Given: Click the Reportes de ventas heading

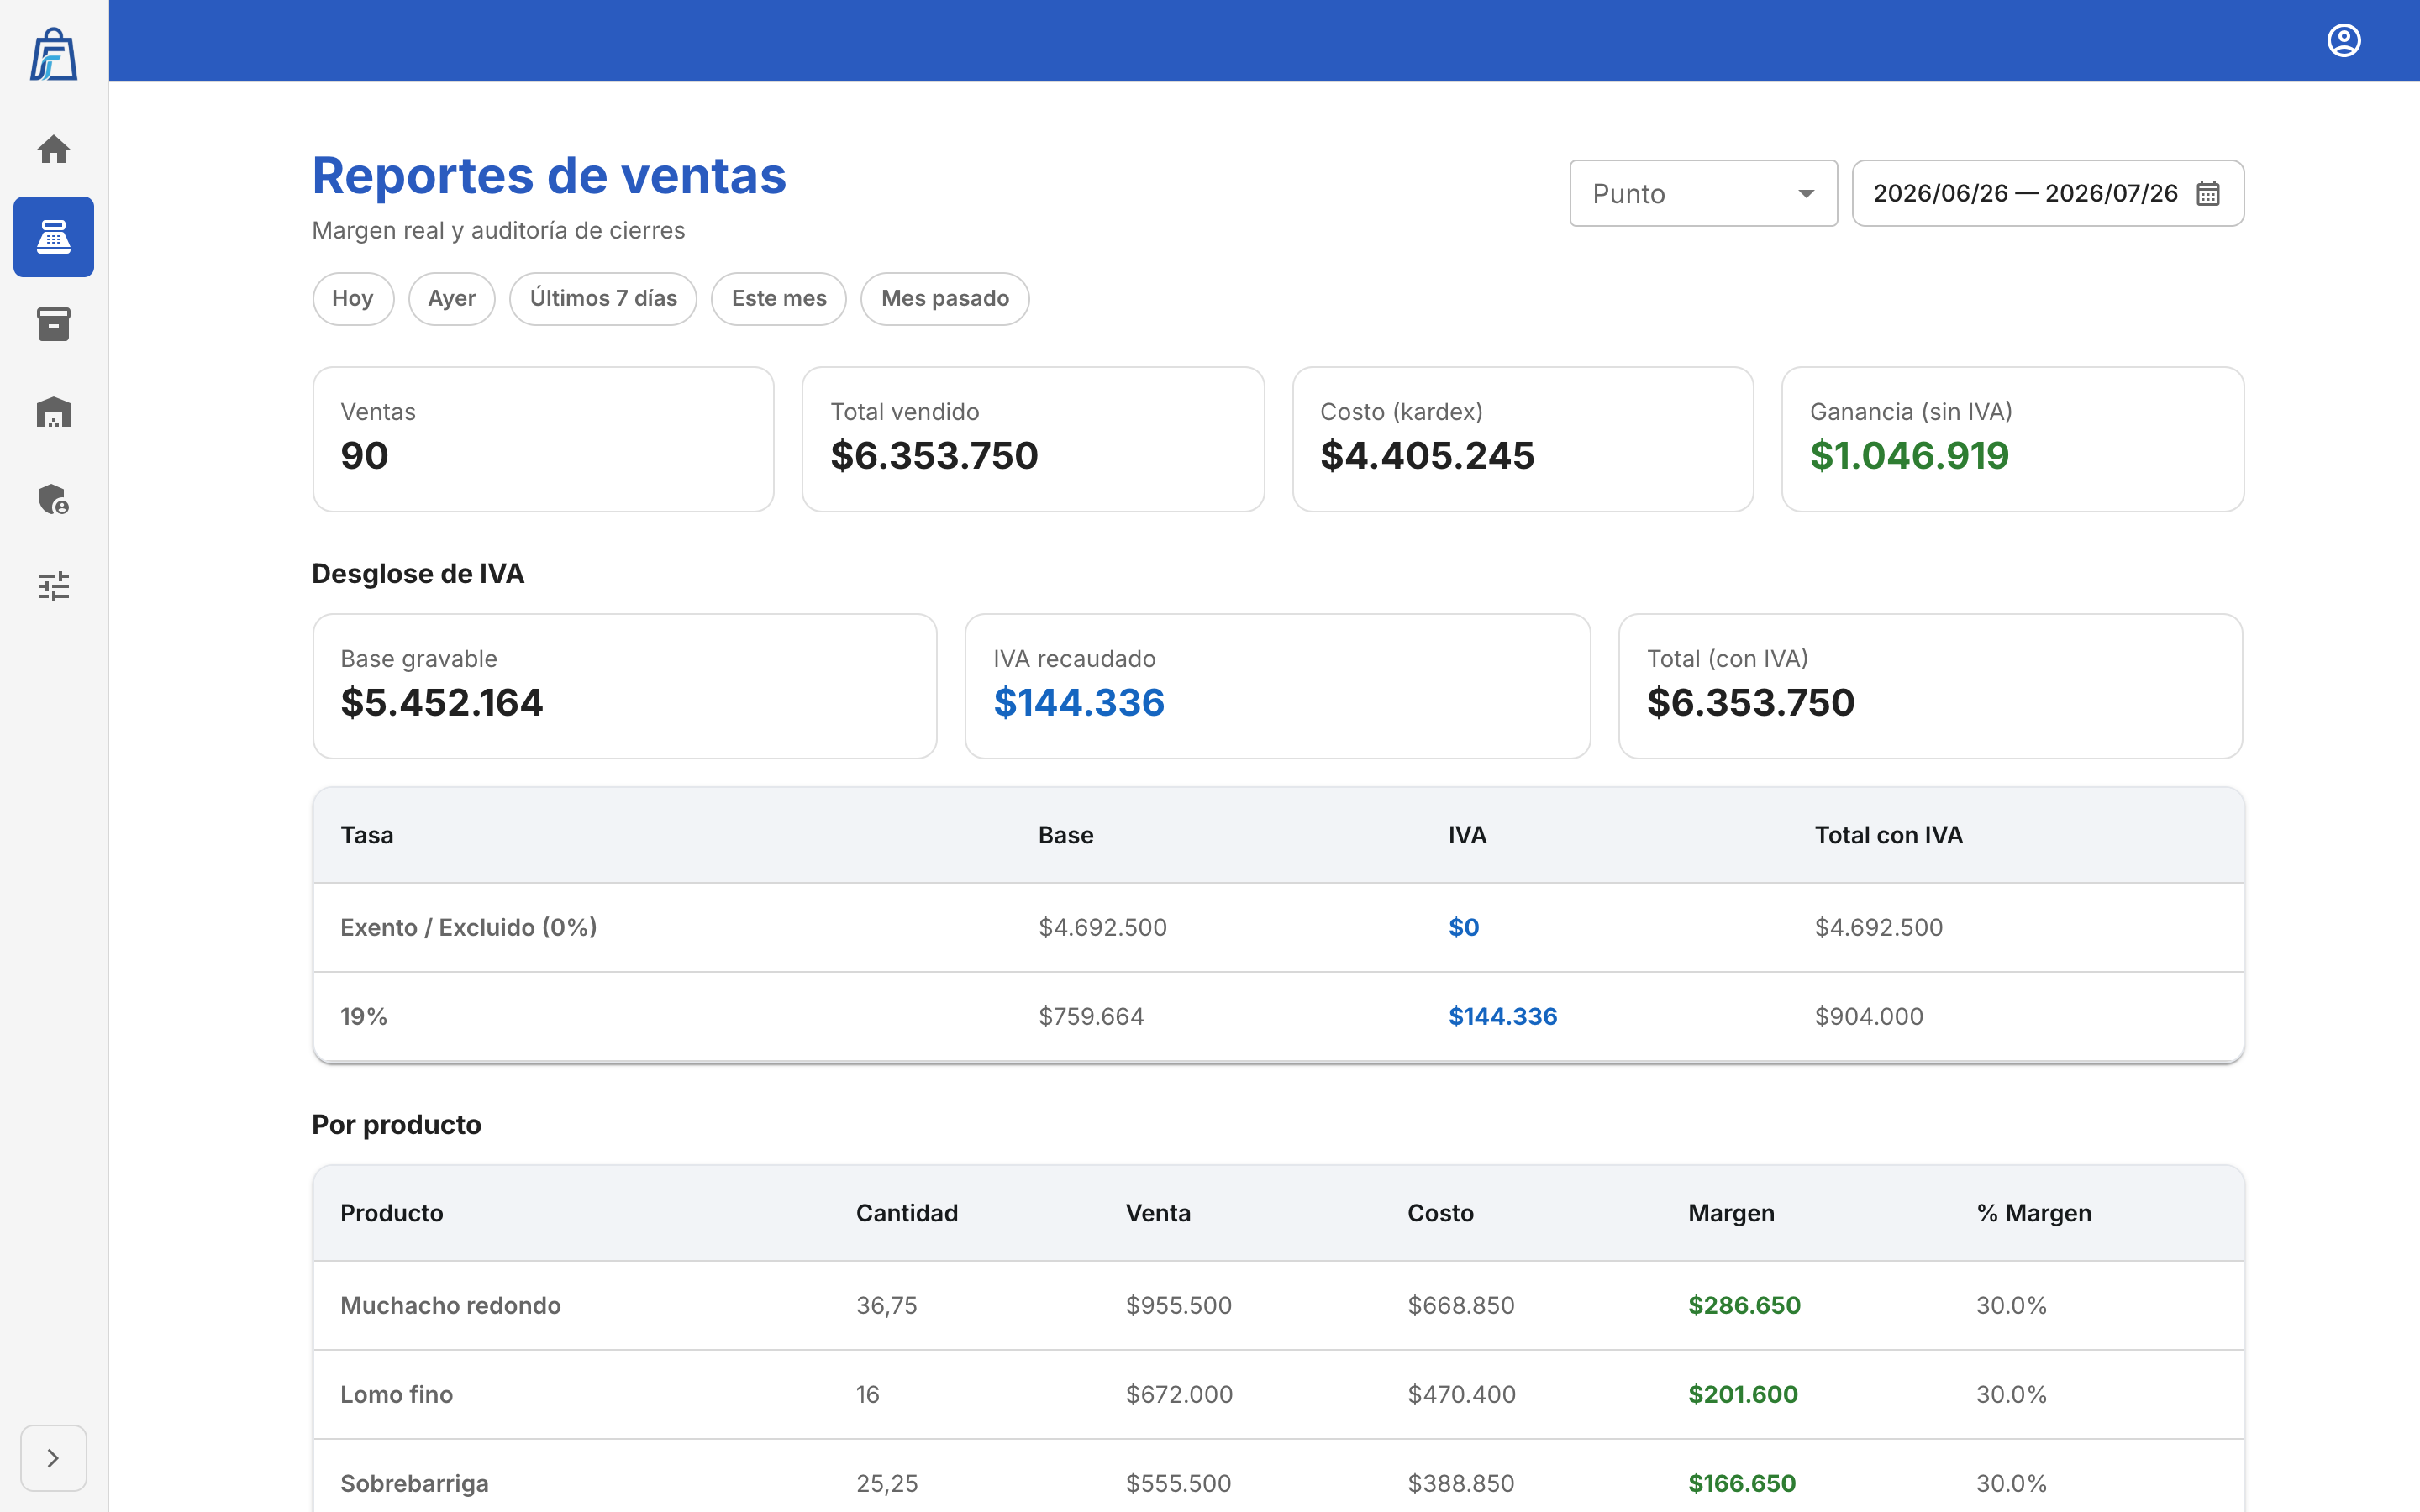Looking at the screenshot, I should [549, 175].
